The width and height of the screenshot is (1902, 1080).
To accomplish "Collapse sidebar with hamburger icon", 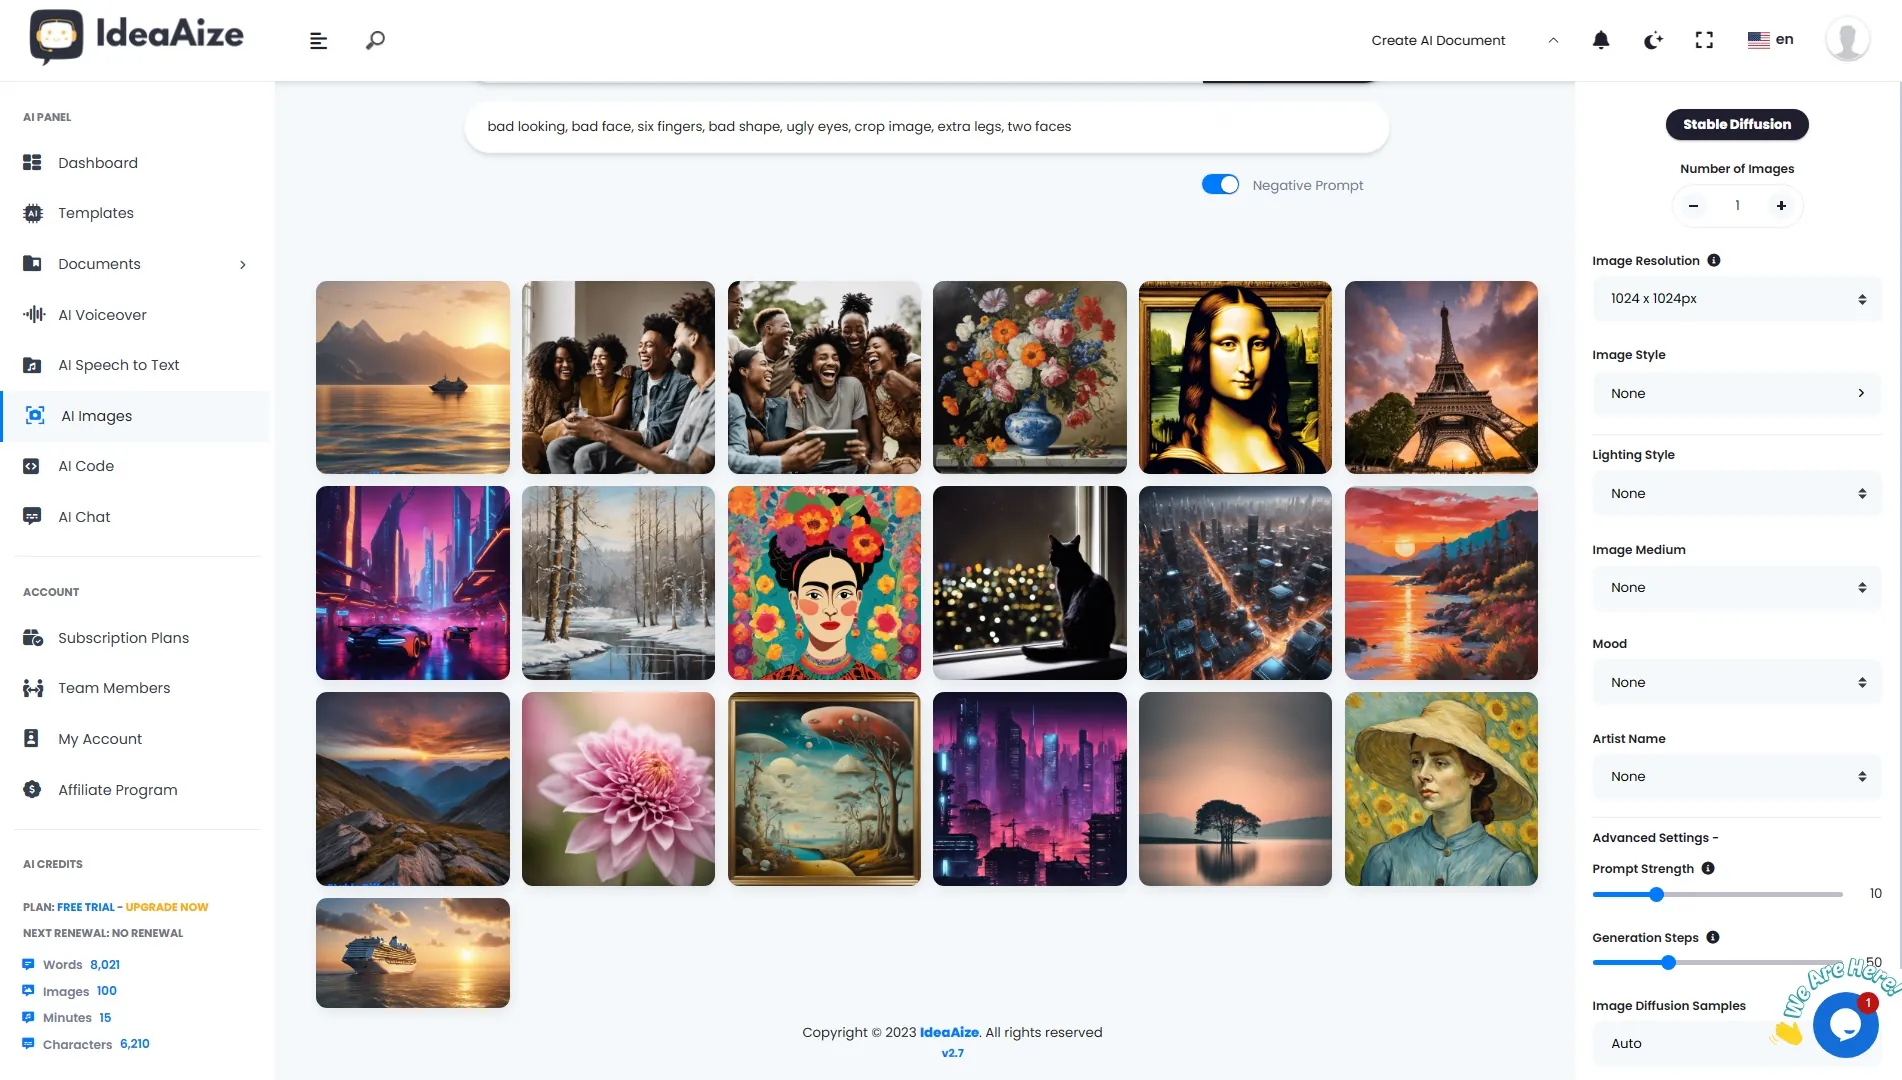I will click(318, 41).
